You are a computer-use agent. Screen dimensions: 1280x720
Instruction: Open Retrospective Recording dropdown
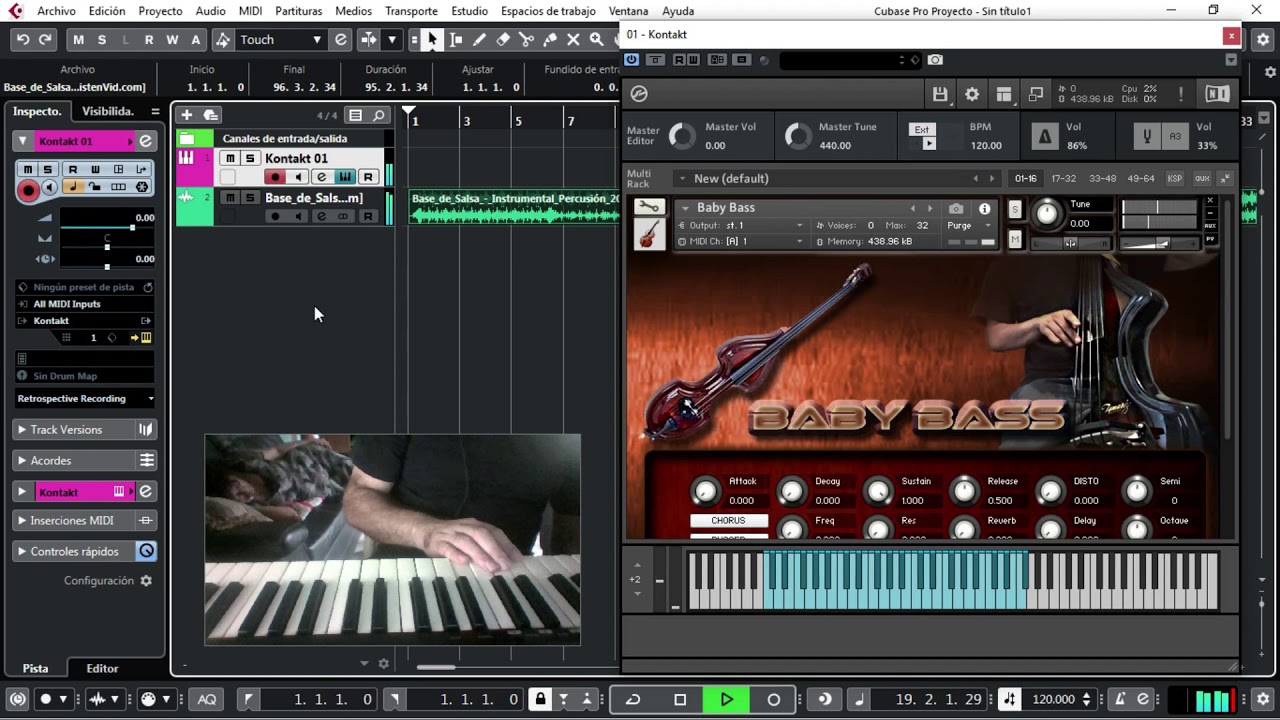[86, 399]
